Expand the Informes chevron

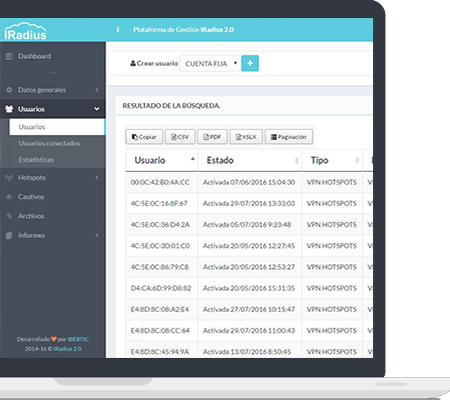[97, 235]
